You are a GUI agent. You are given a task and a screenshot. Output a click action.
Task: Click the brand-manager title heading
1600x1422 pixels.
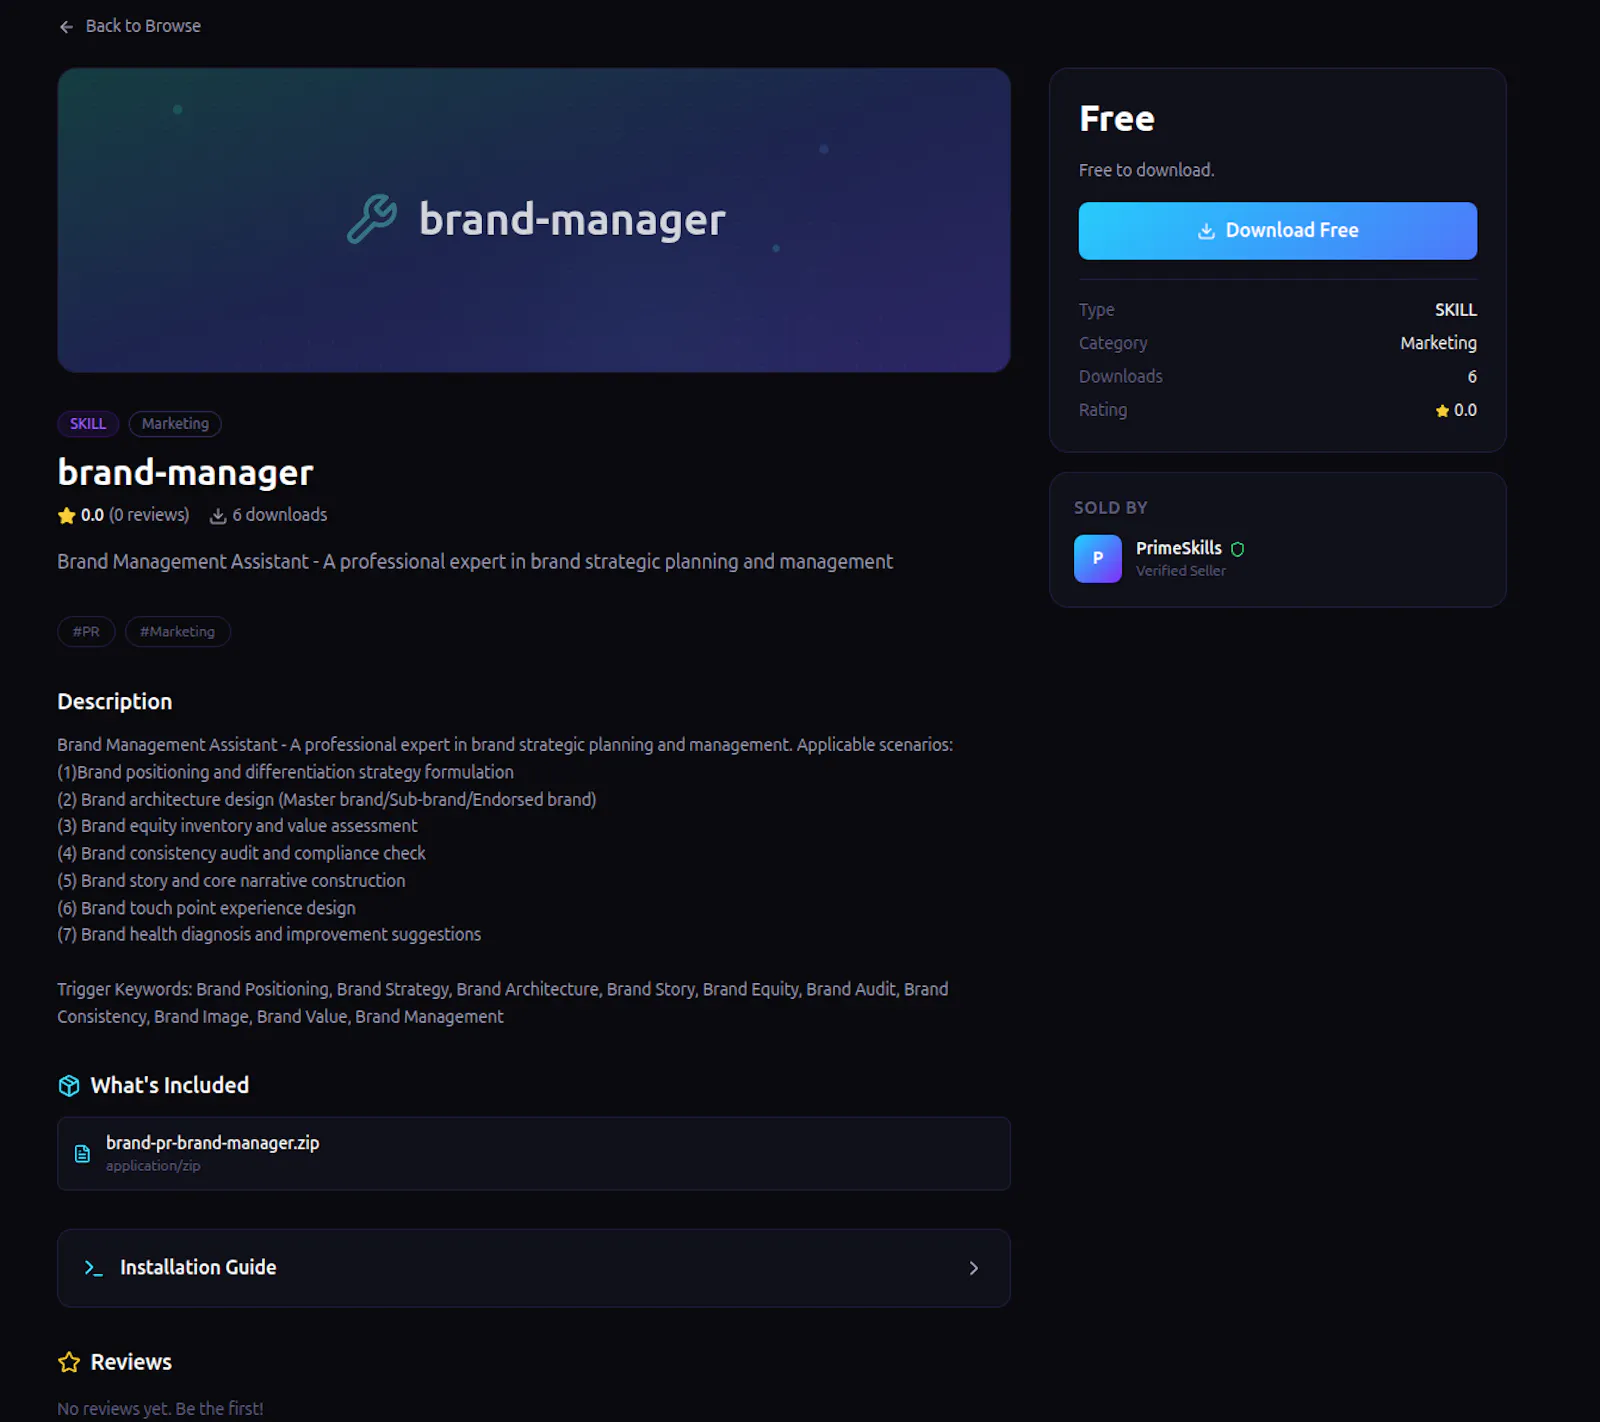(x=185, y=472)
